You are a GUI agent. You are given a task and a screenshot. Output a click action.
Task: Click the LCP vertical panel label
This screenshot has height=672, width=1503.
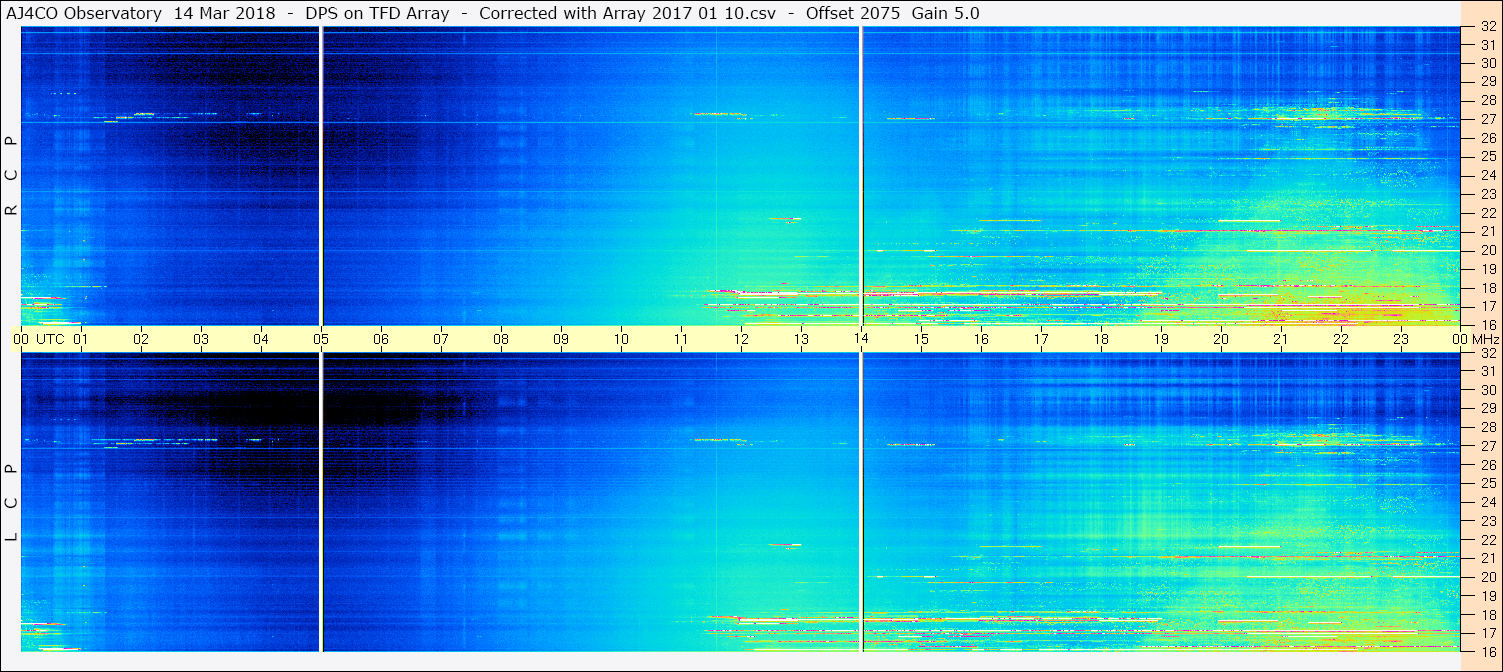(11, 502)
